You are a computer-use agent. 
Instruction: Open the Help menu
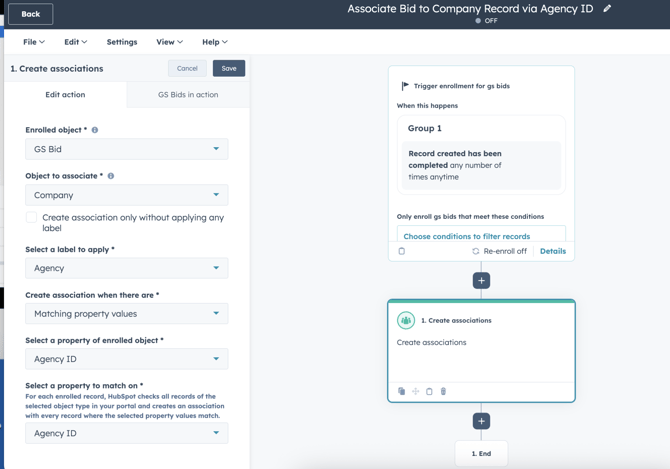215,42
